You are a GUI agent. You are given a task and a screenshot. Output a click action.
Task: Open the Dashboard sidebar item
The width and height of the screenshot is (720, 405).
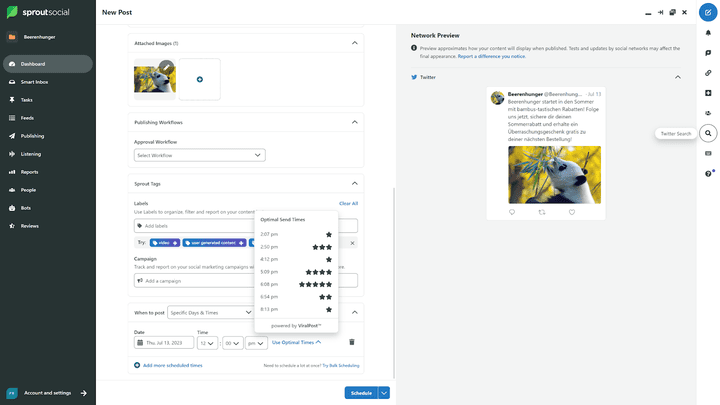(x=48, y=64)
